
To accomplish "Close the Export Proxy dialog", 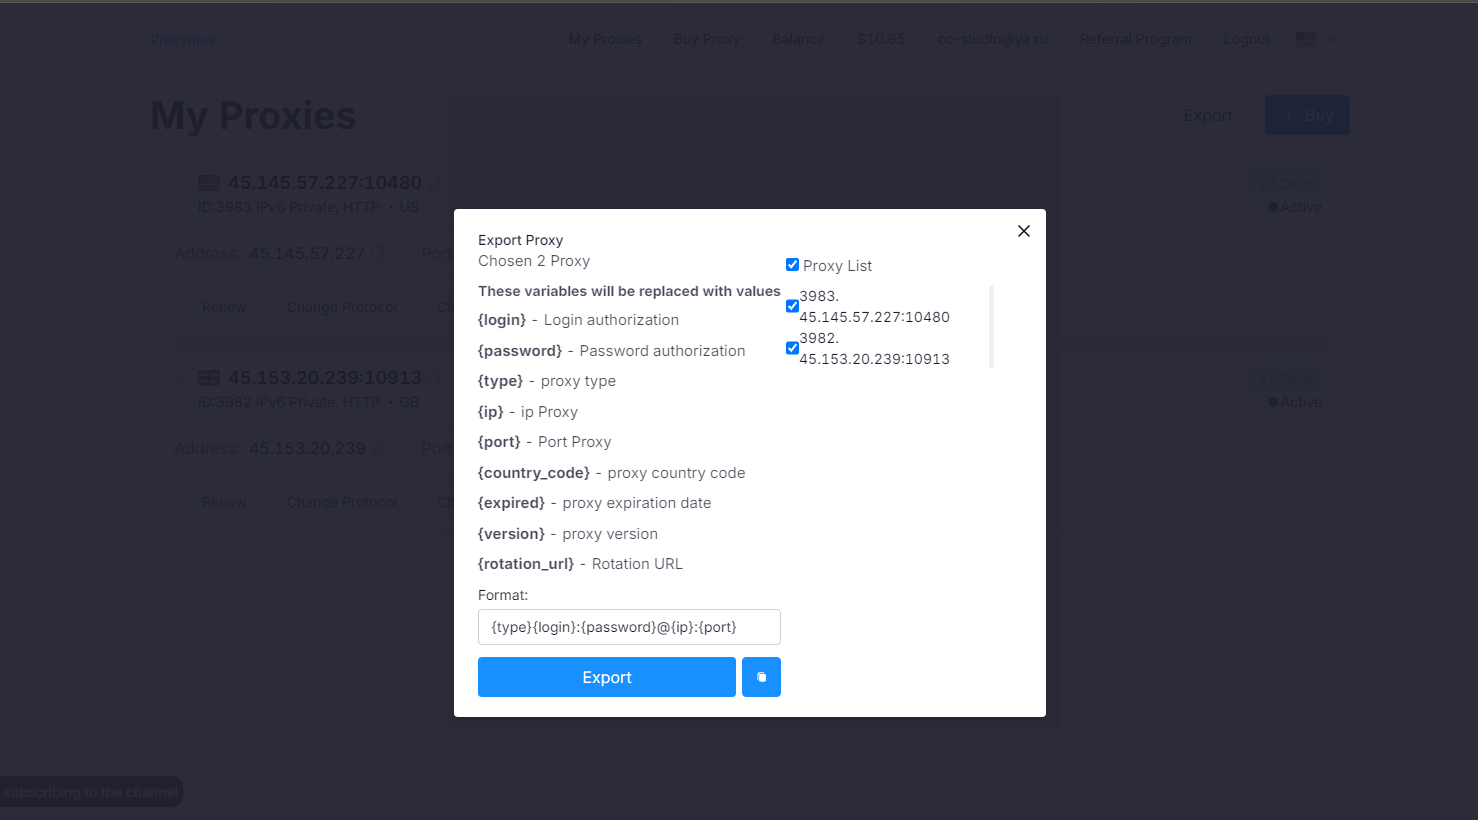I will pyautogui.click(x=1023, y=231).
